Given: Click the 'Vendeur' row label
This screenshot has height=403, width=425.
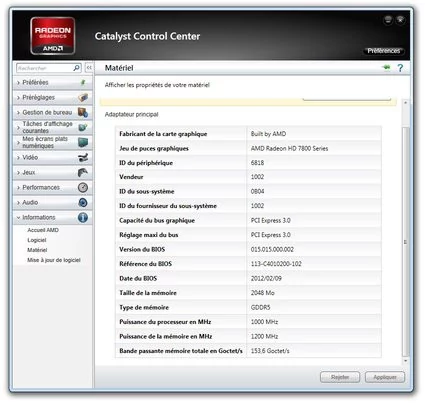Looking at the screenshot, I should point(131,177).
